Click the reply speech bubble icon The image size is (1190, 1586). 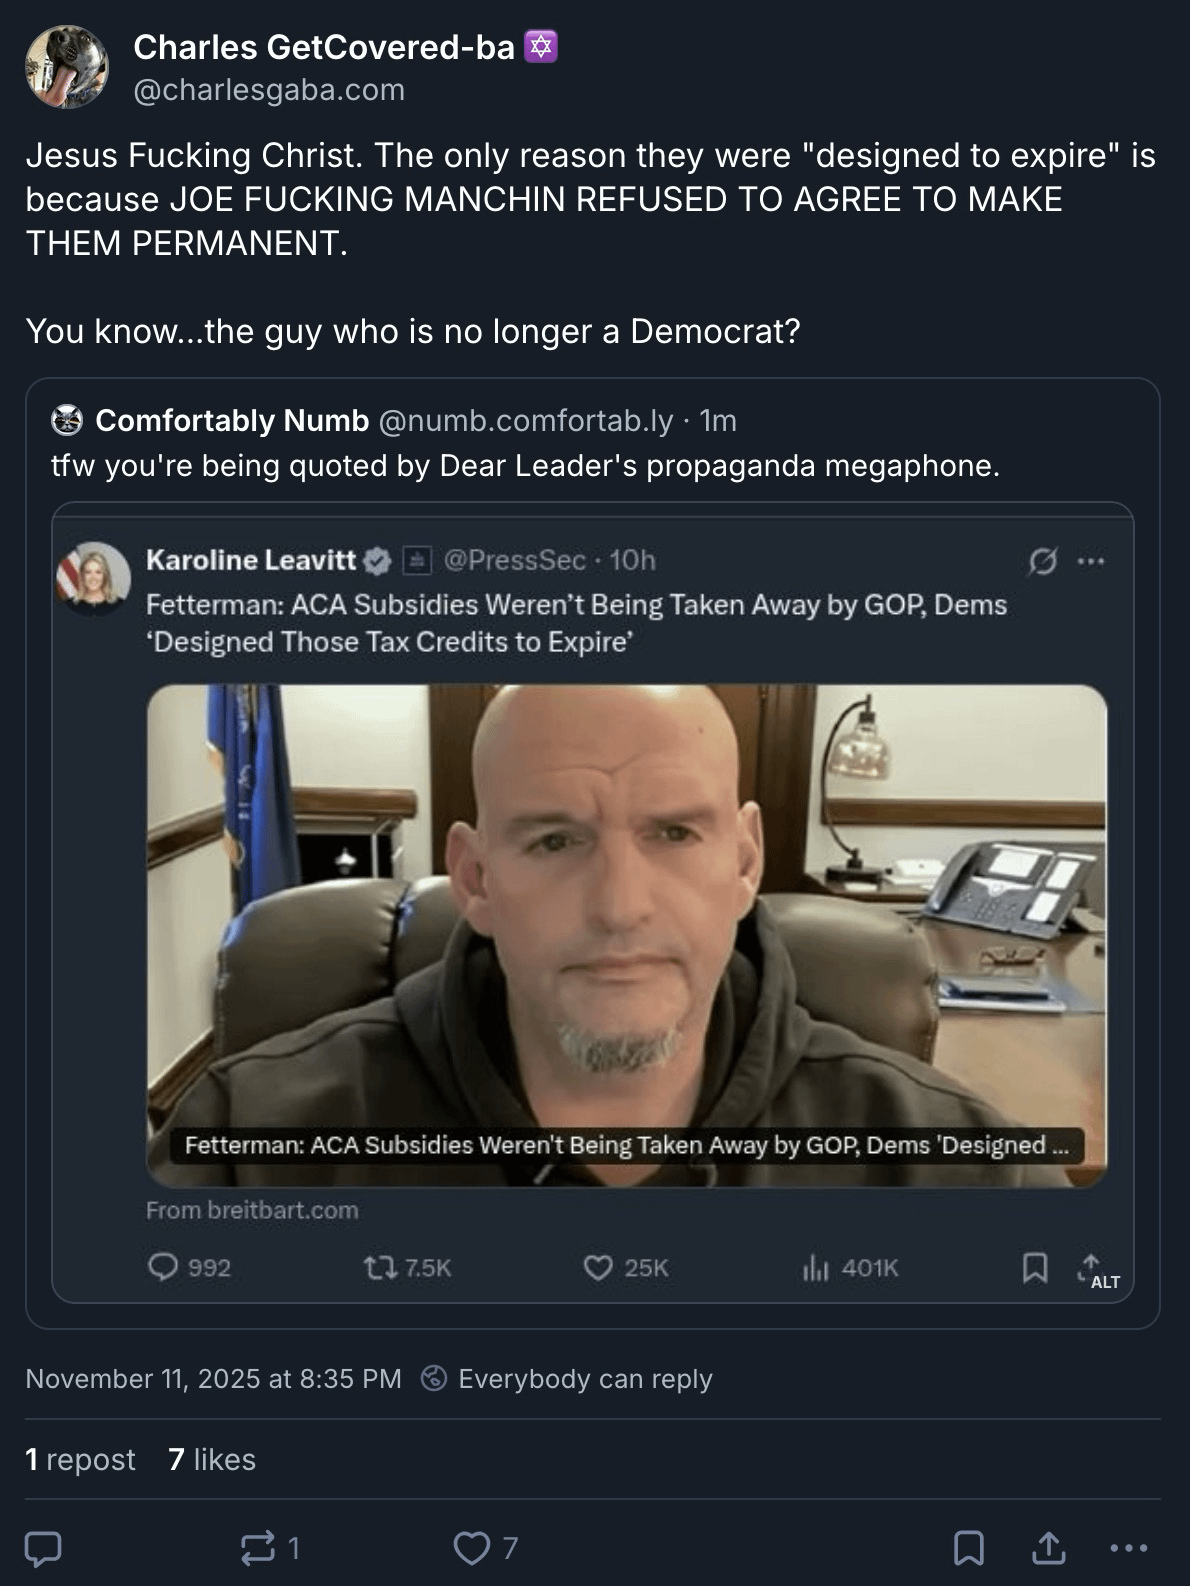point(43,1548)
